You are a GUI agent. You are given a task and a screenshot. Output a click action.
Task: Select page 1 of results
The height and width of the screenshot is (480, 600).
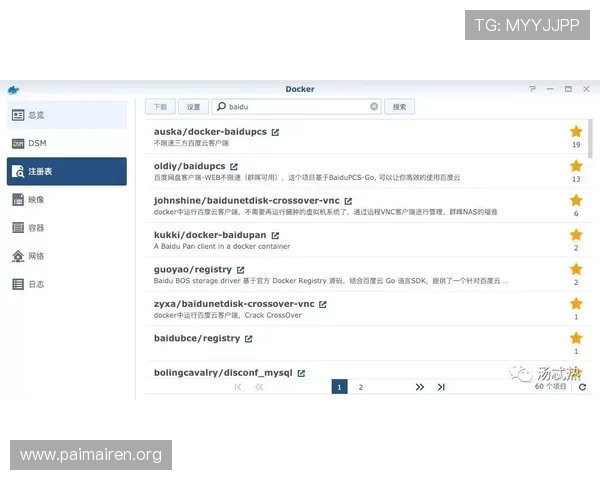[339, 387]
